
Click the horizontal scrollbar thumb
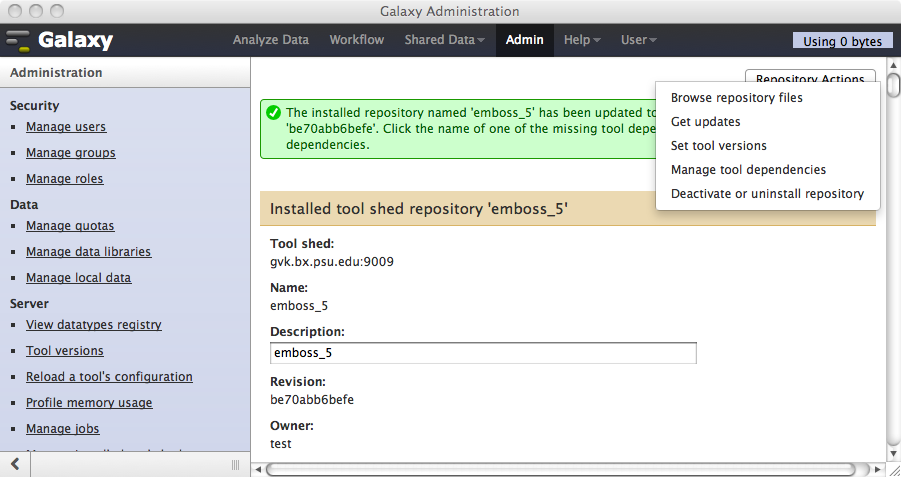560,470
